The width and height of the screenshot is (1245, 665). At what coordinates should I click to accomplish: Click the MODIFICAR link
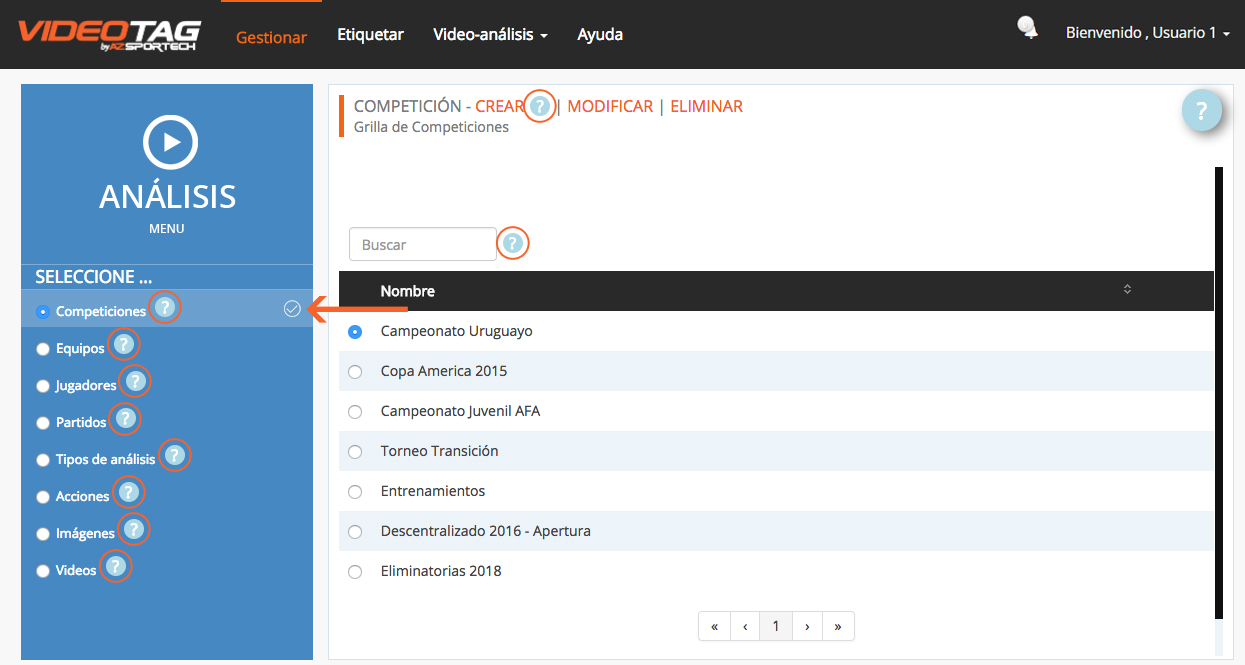coord(610,107)
